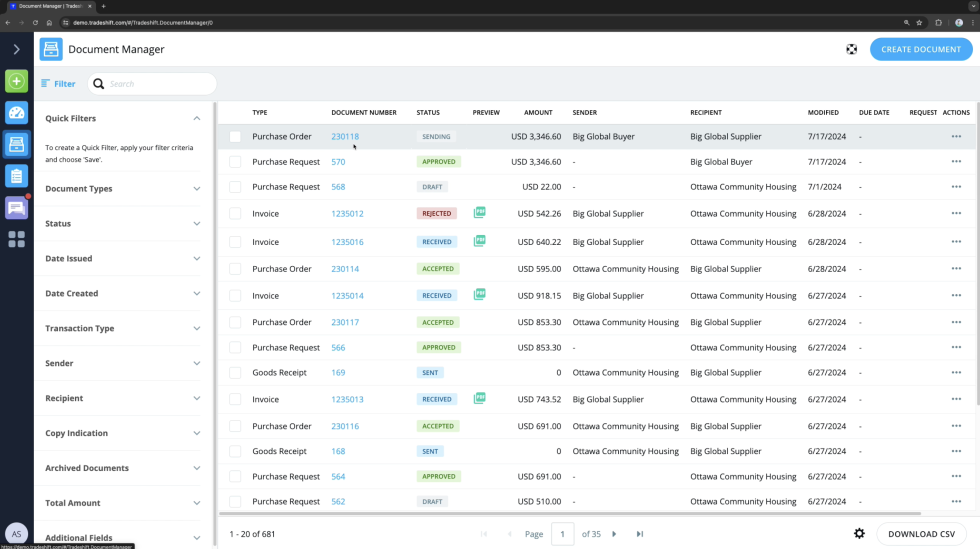The width and height of the screenshot is (980, 549).
Task: Download the document list as CSV
Action: tap(921, 534)
